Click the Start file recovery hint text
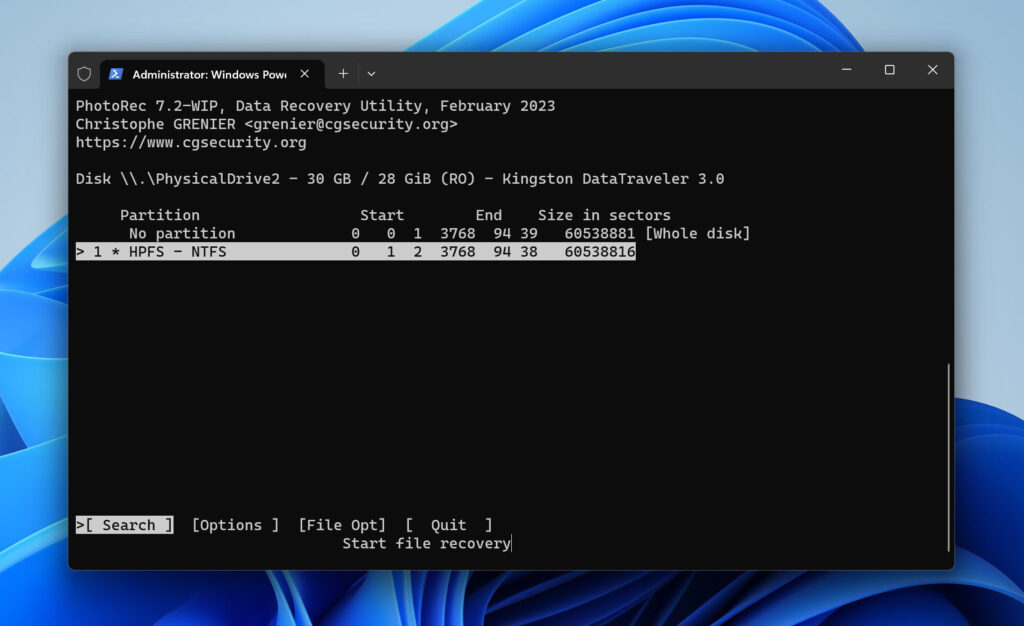The image size is (1024, 626). [x=426, y=544]
